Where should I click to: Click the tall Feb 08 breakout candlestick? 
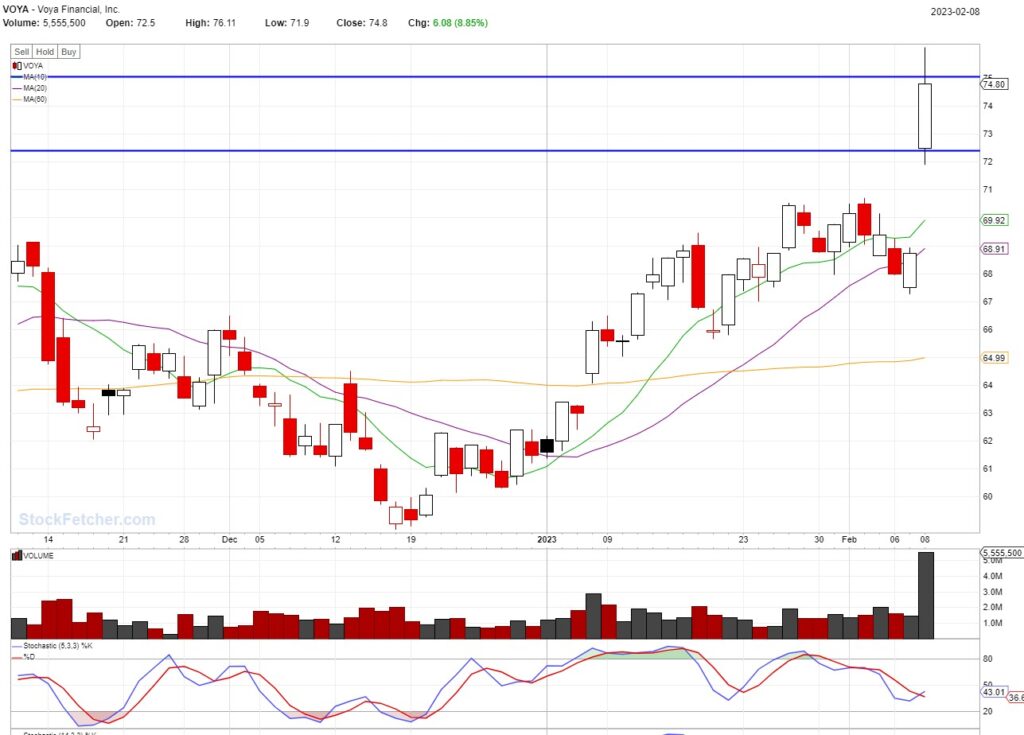coord(925,116)
